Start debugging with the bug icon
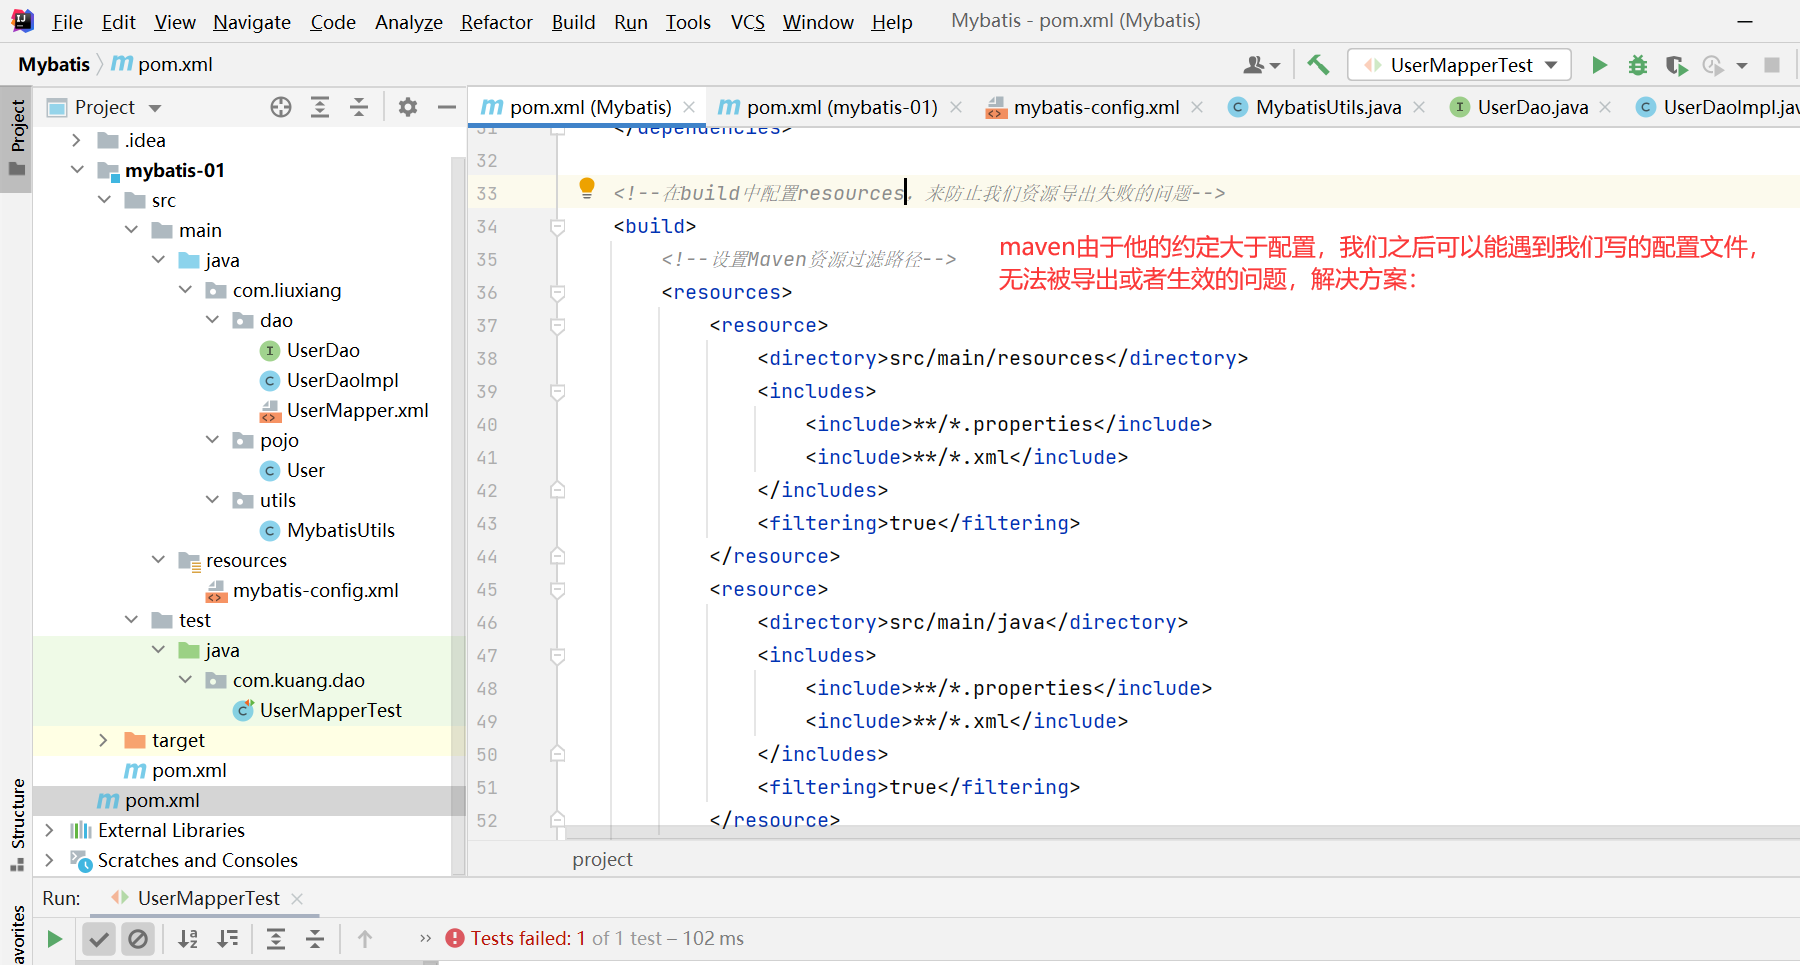The image size is (1800, 965). pyautogui.click(x=1638, y=65)
